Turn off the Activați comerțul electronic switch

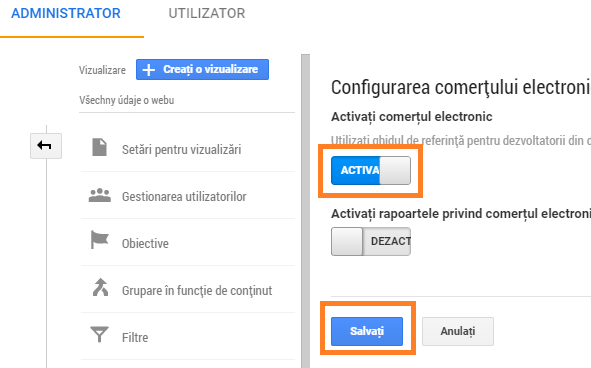pos(371,170)
